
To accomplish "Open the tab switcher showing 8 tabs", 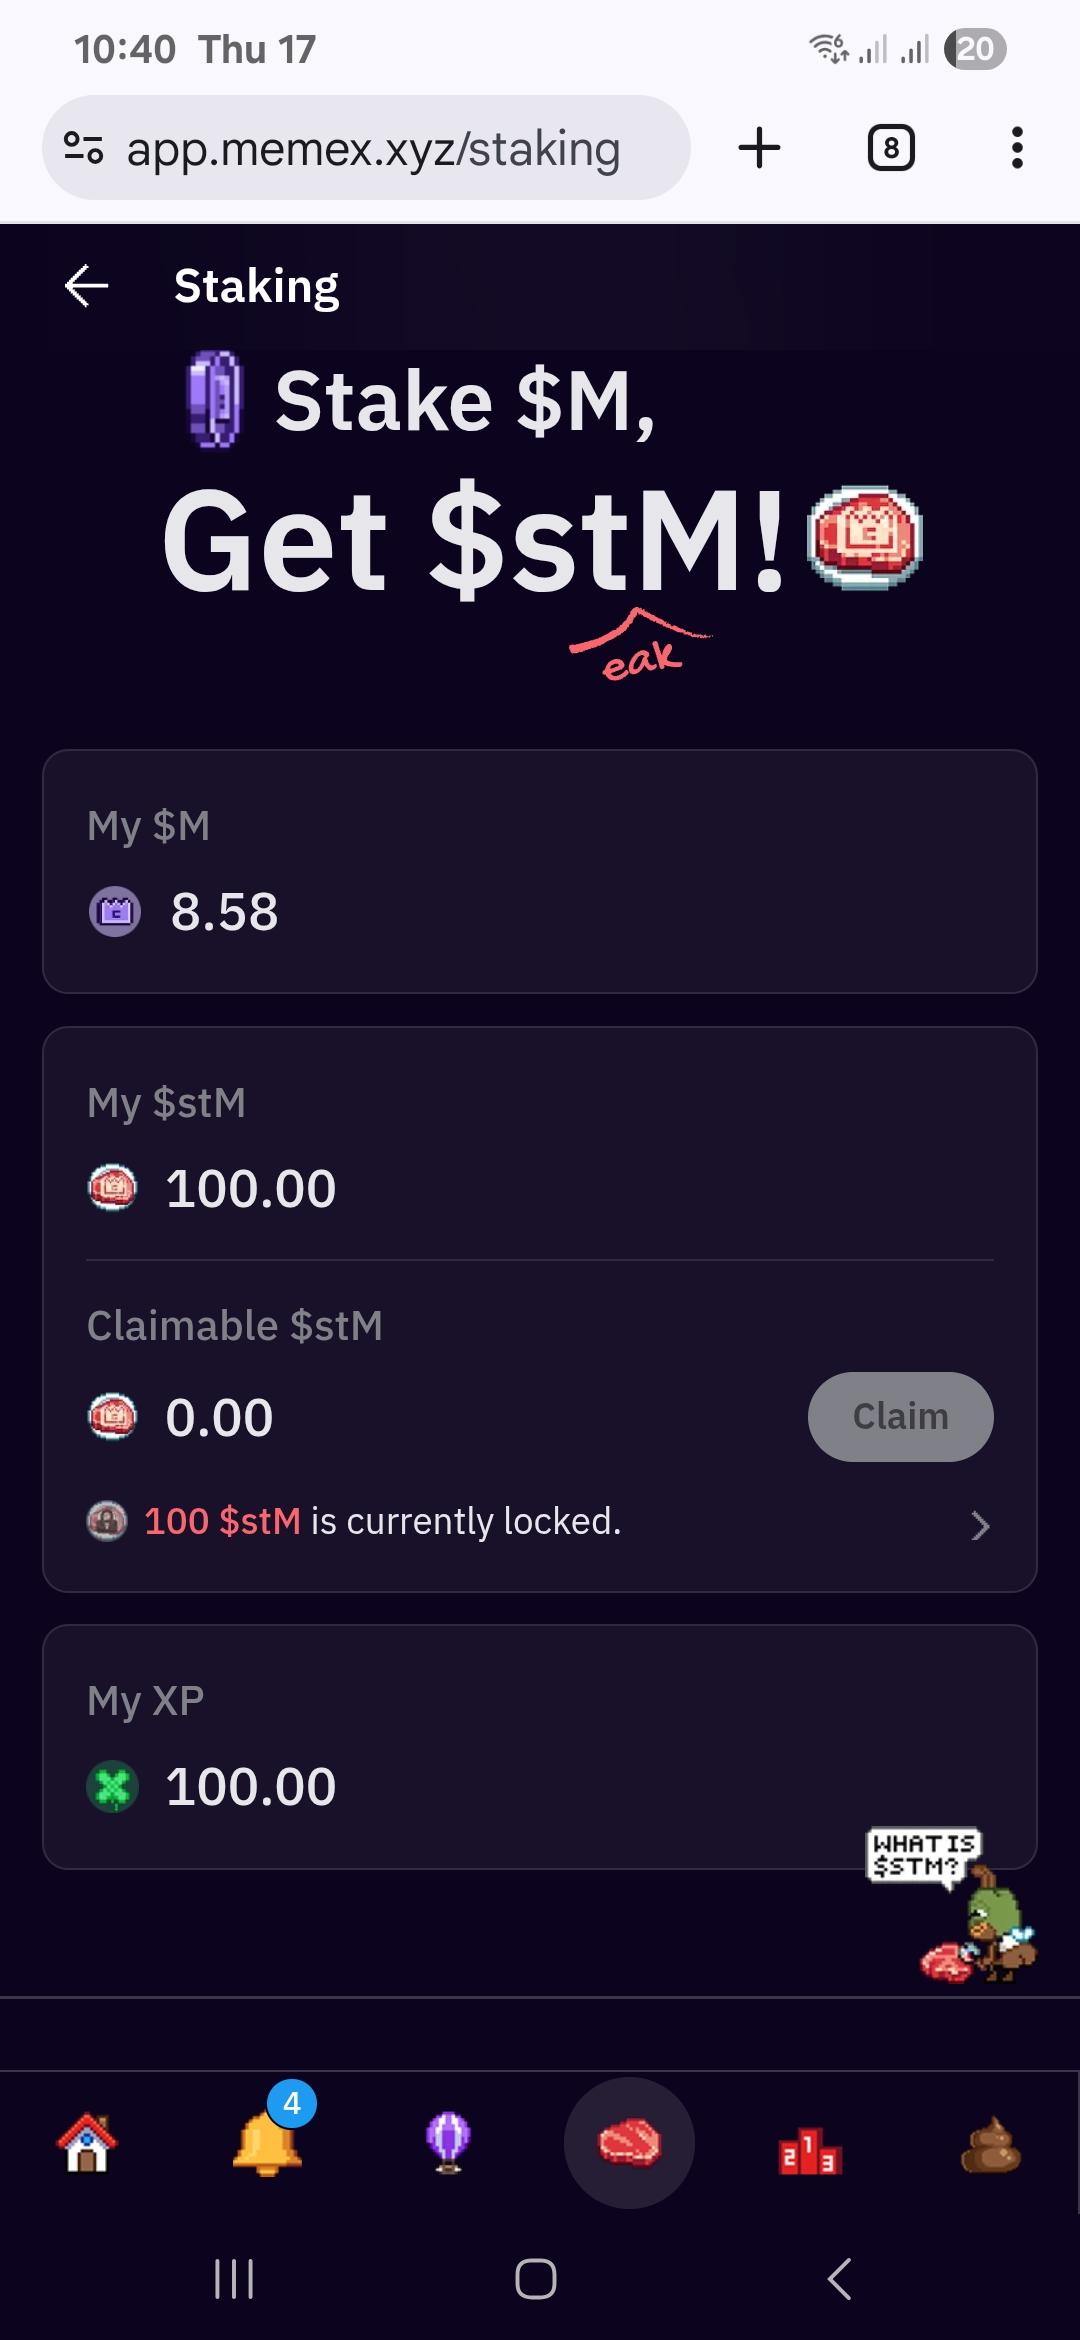I will pos(891,148).
